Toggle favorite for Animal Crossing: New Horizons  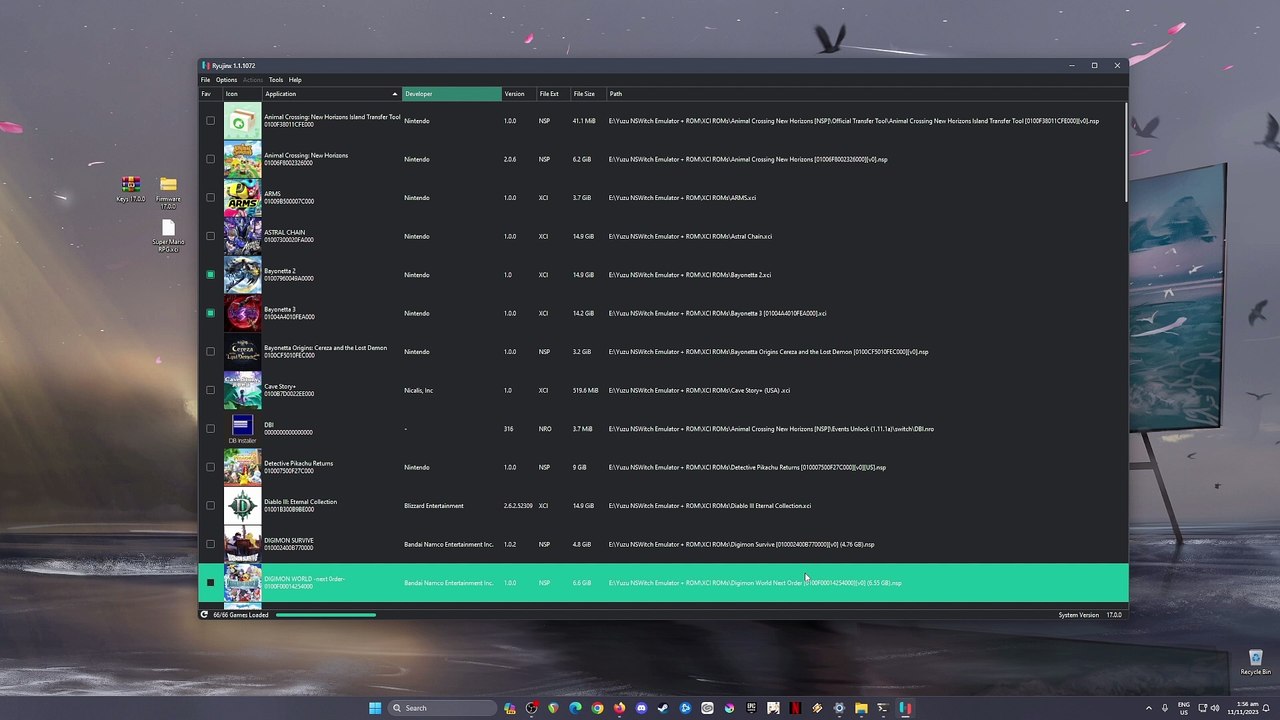click(210, 159)
